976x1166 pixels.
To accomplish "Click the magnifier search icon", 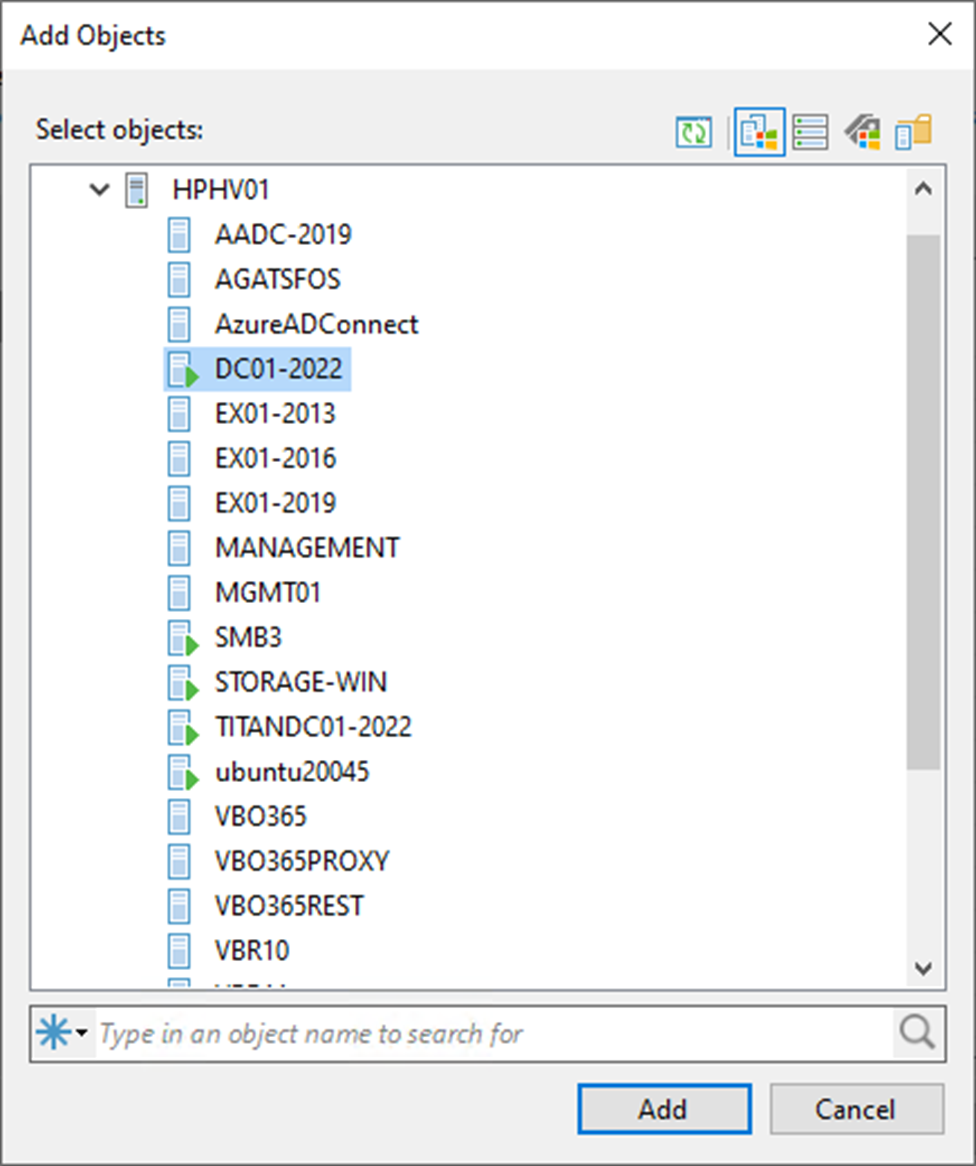I will [917, 1033].
